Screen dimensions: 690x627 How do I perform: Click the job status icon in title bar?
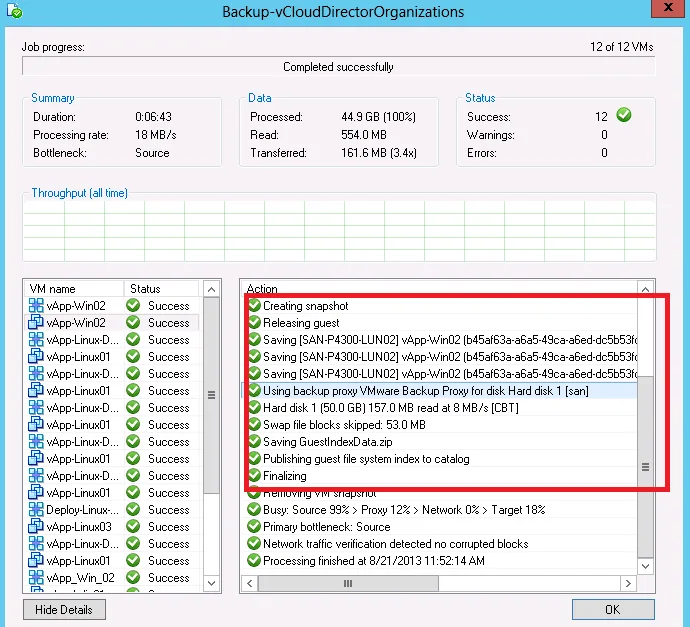(x=15, y=11)
